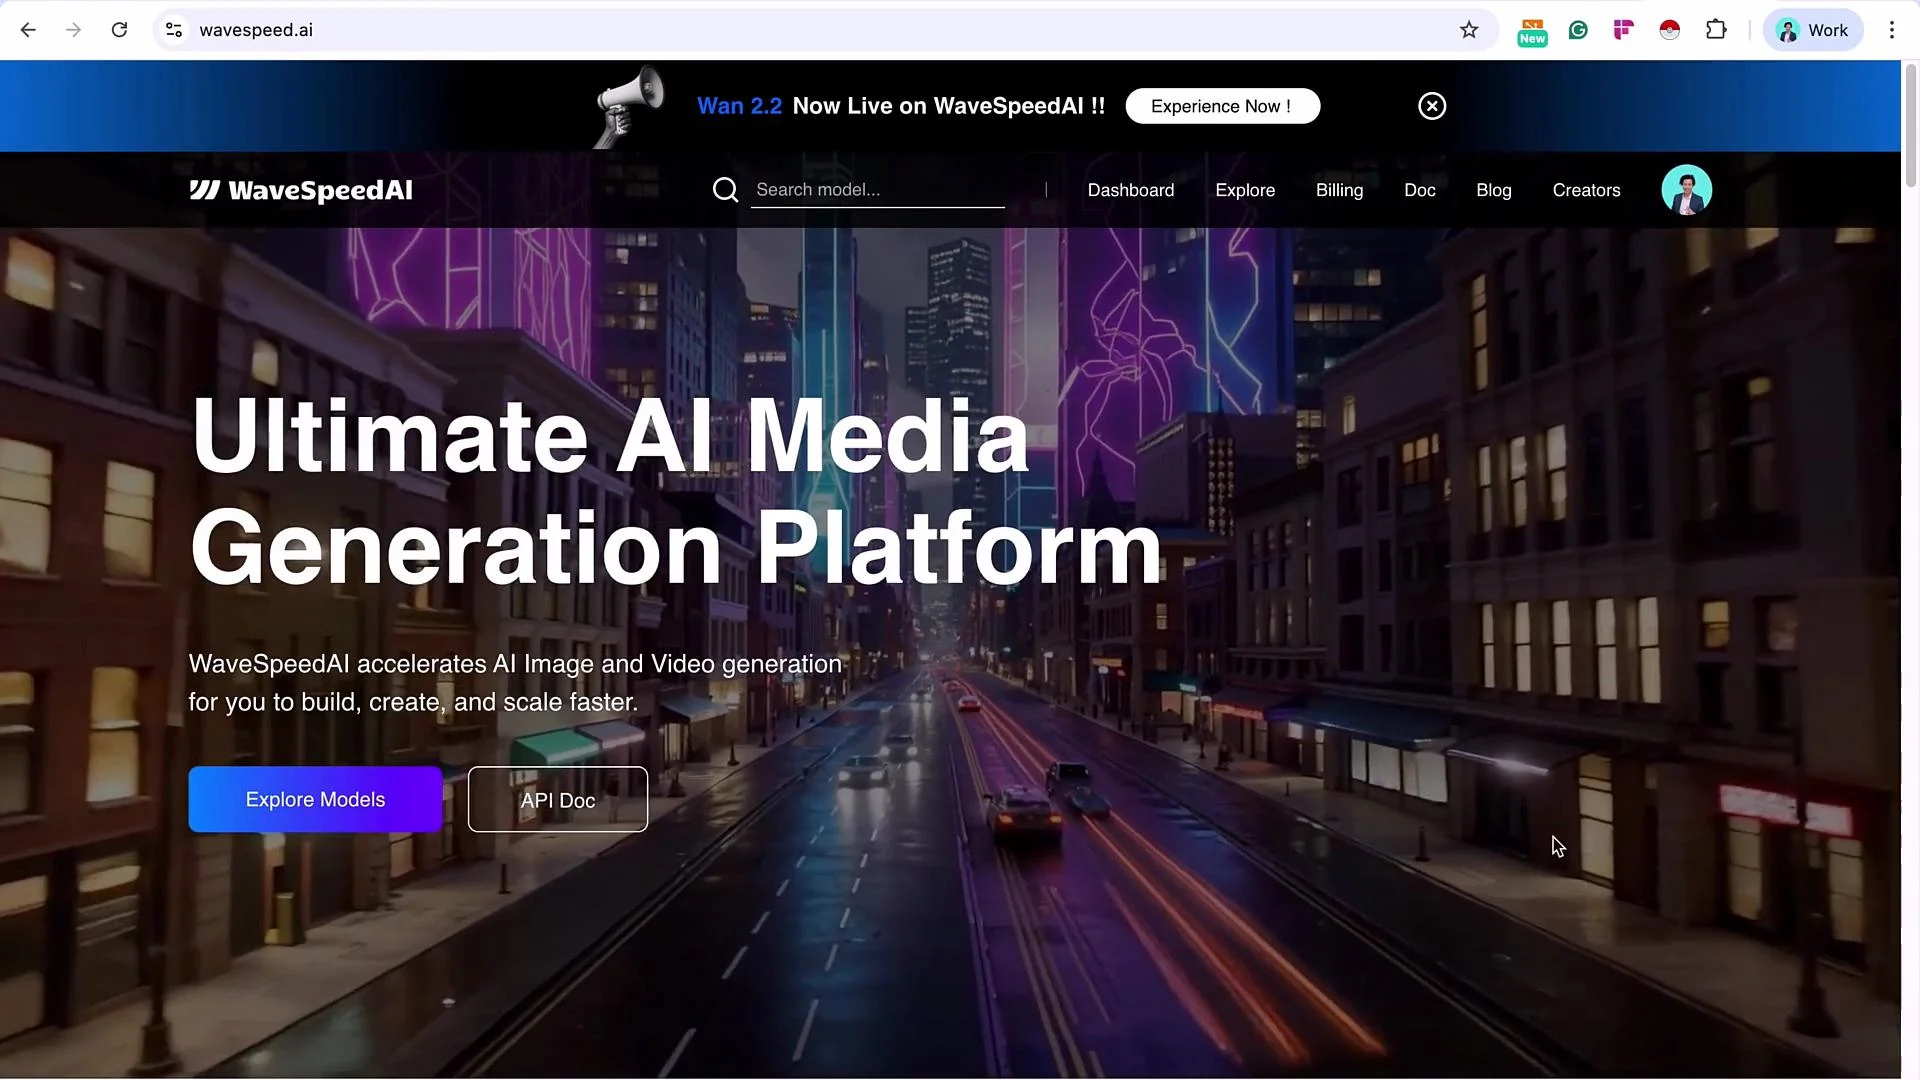Click the wavespeed.ai address bar URL
Viewport: 1920px width, 1080px height.
256,30
